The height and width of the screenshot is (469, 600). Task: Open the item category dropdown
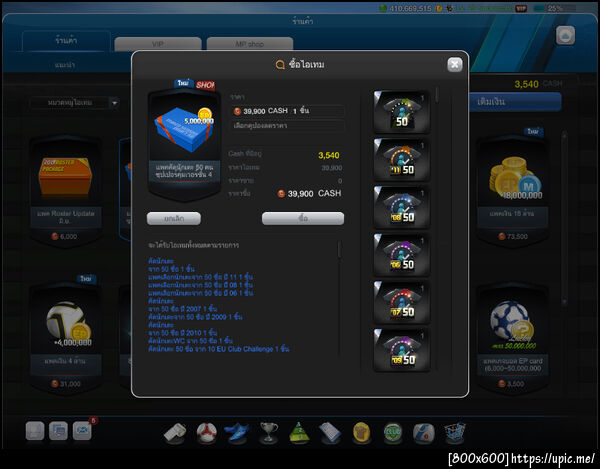pos(75,103)
